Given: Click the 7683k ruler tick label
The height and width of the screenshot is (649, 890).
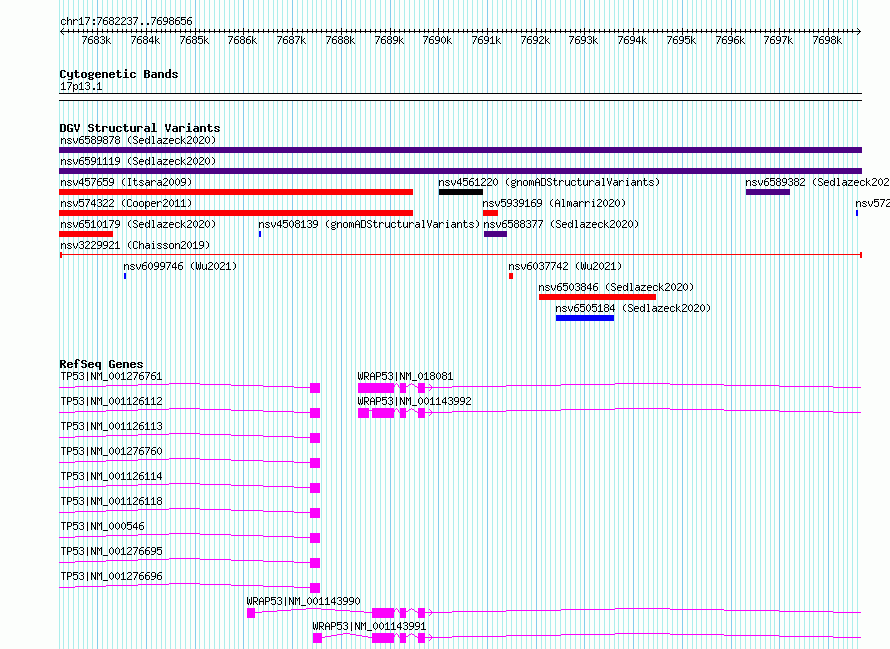Looking at the screenshot, I should coord(96,40).
